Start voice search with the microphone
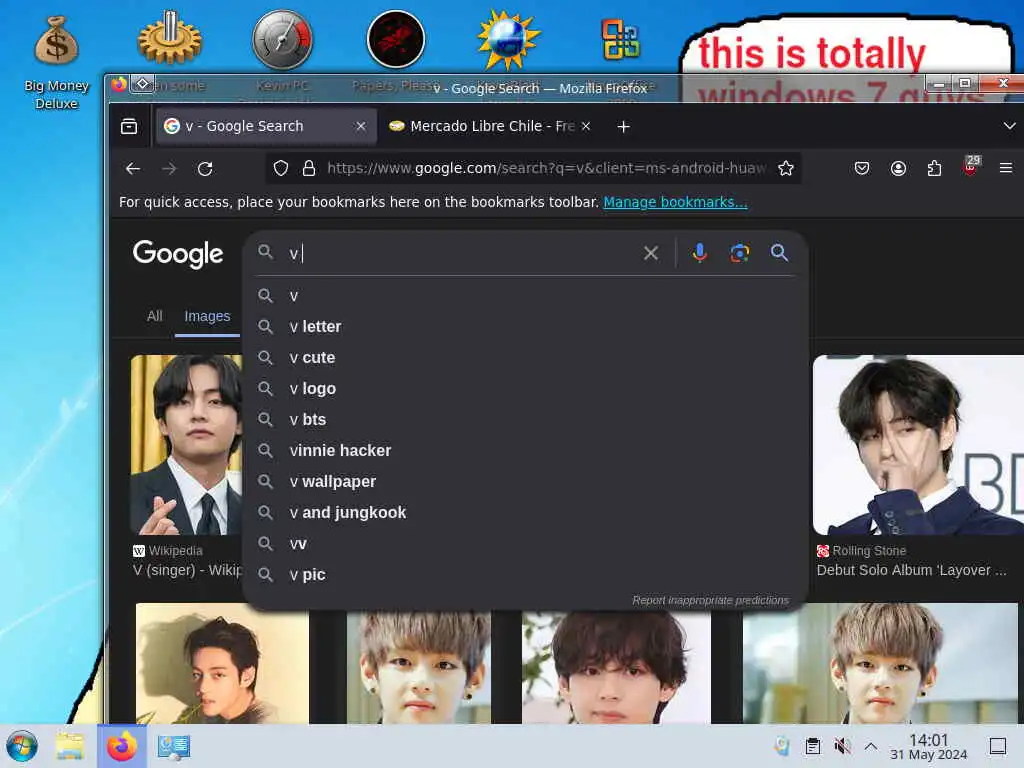Screen dimensions: 1024x768 [x=699, y=253]
